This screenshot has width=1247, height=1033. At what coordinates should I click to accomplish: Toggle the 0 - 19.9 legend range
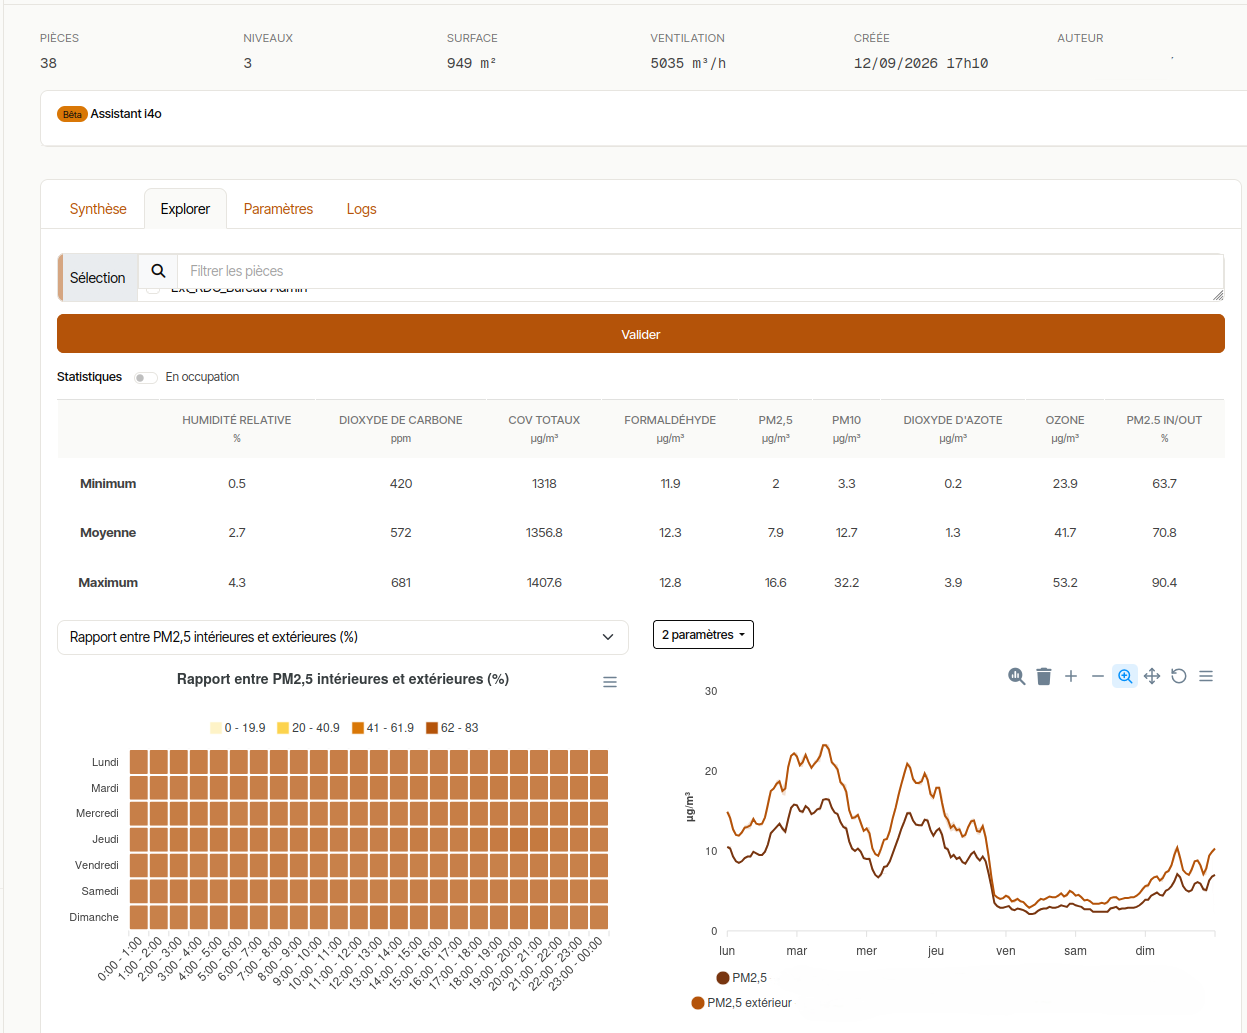(238, 728)
